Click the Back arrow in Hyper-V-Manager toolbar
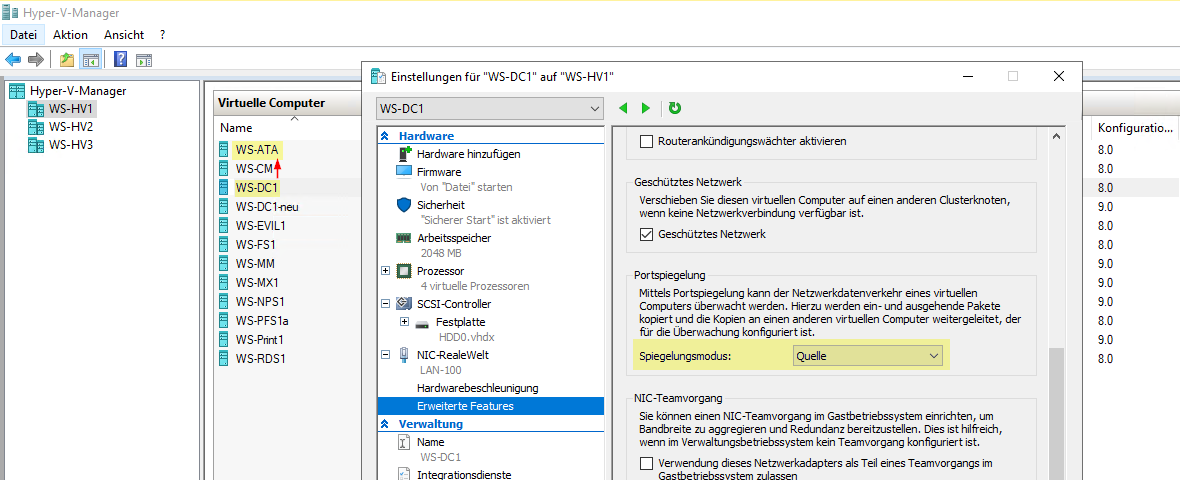 pyautogui.click(x=13, y=59)
